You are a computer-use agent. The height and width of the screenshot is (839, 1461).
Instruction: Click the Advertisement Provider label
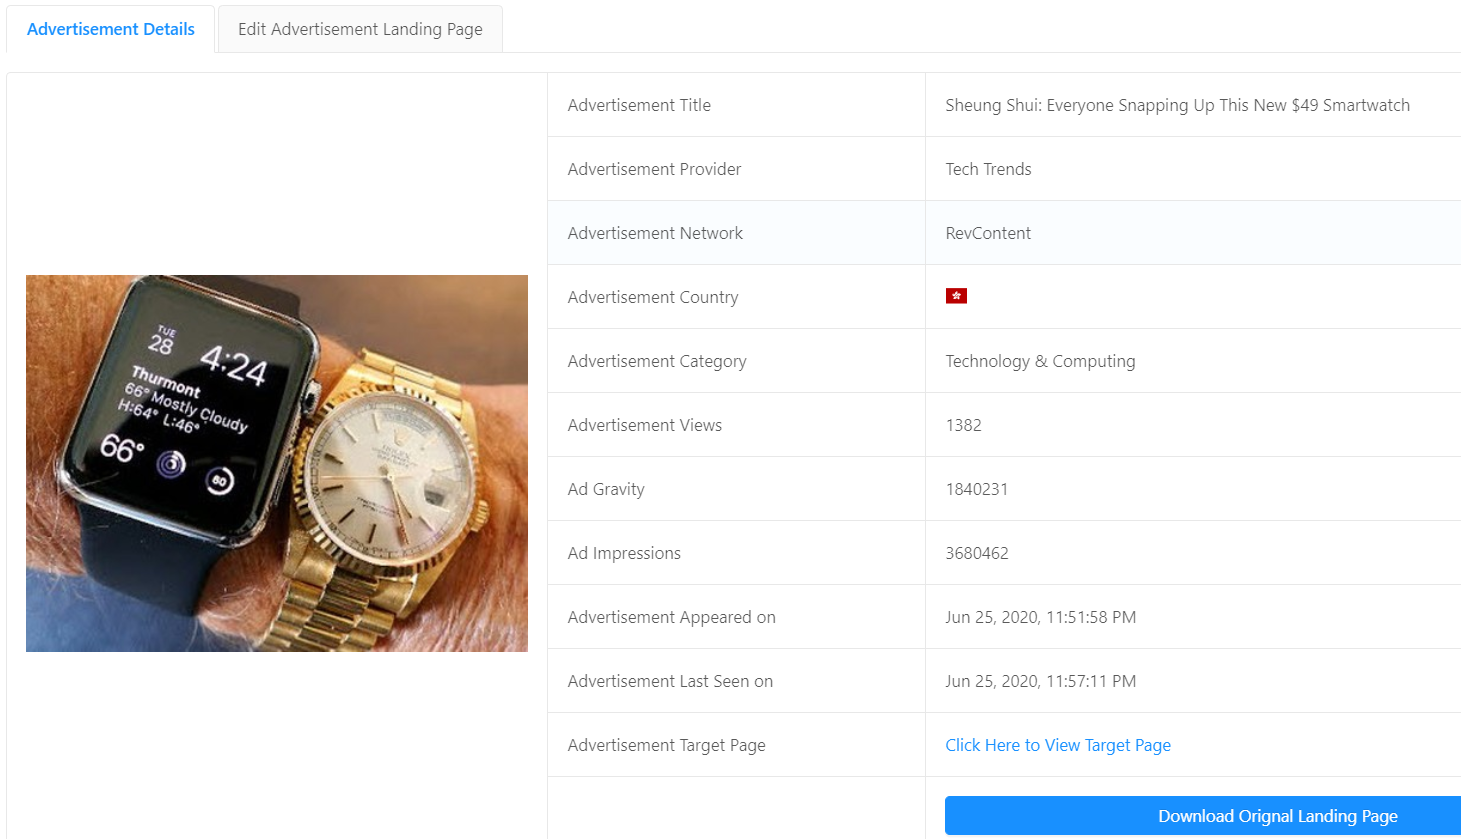pos(654,169)
